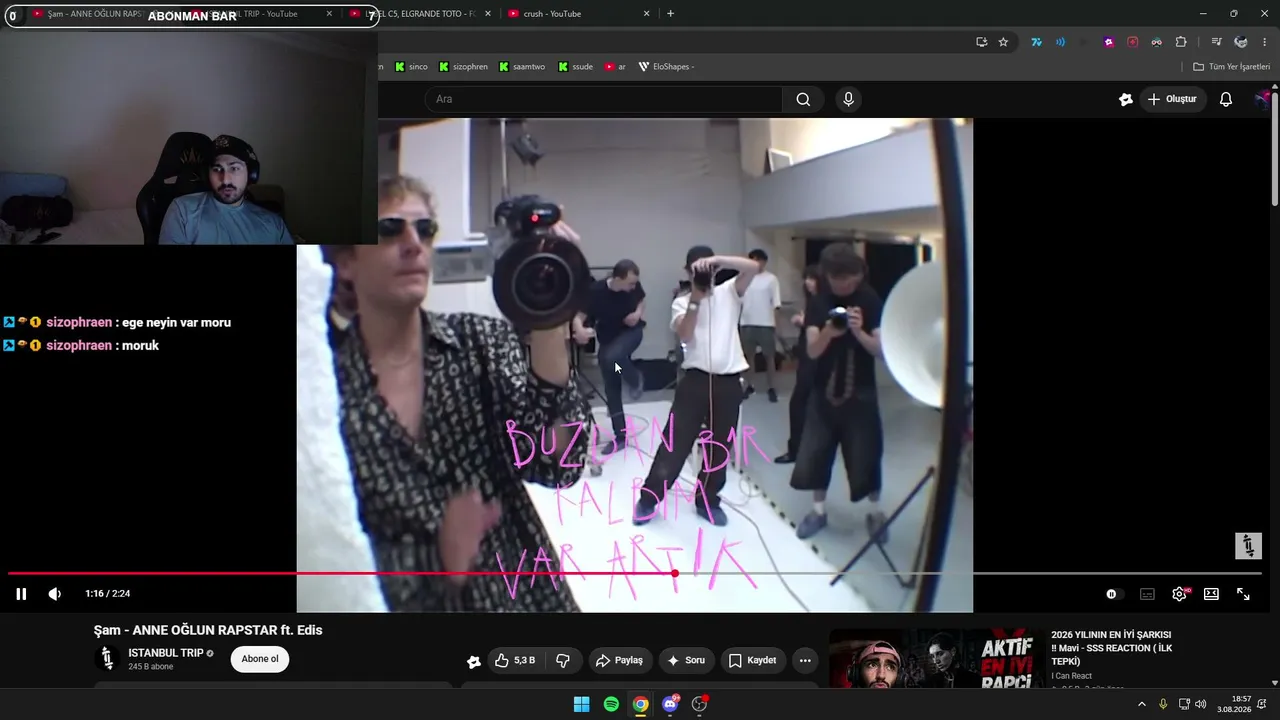Save video with the Kaydet button
The width and height of the screenshot is (1280, 720).
click(x=752, y=660)
